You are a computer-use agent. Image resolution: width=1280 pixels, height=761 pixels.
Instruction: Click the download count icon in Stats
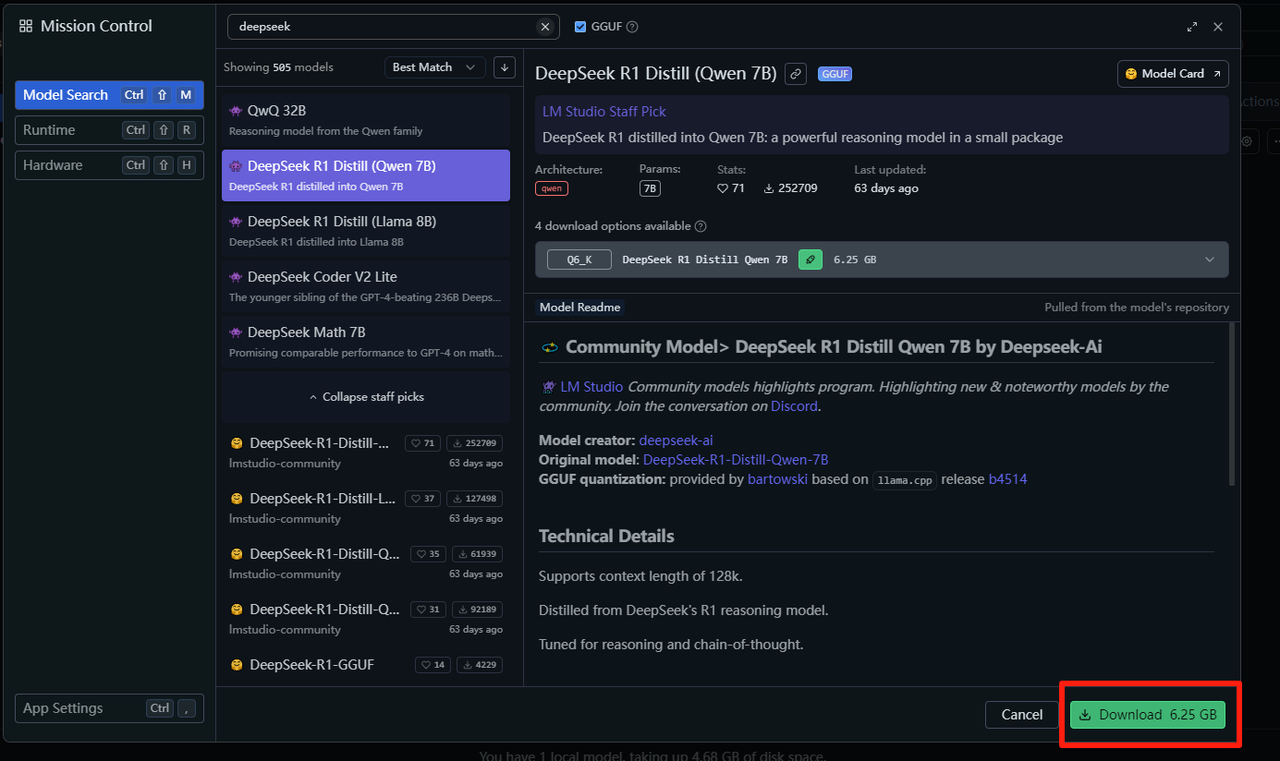(769, 188)
